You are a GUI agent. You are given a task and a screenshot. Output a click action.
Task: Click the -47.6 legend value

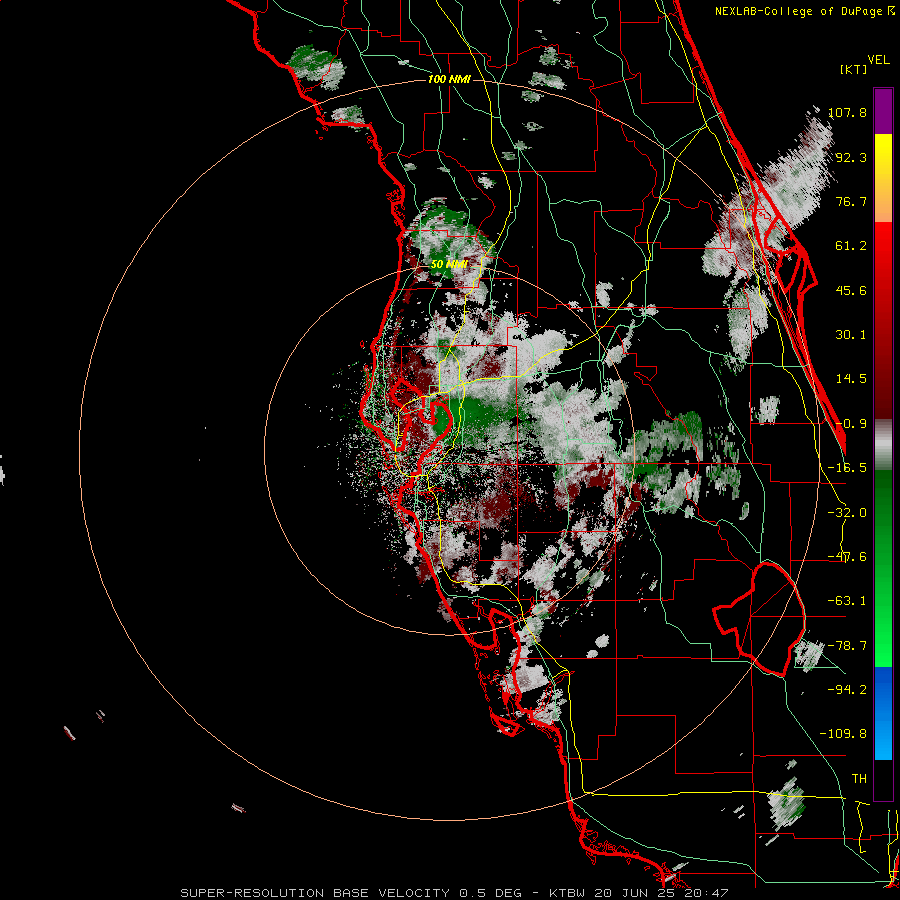click(x=847, y=557)
